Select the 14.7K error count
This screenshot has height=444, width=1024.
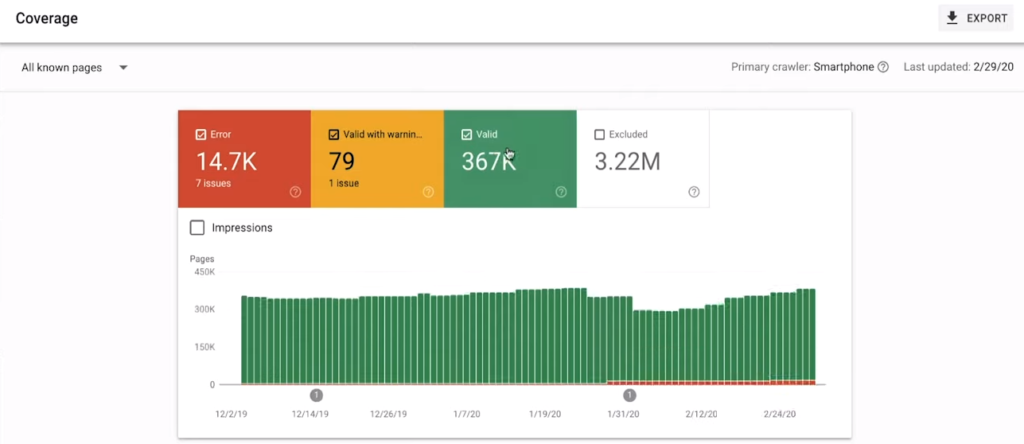point(226,162)
